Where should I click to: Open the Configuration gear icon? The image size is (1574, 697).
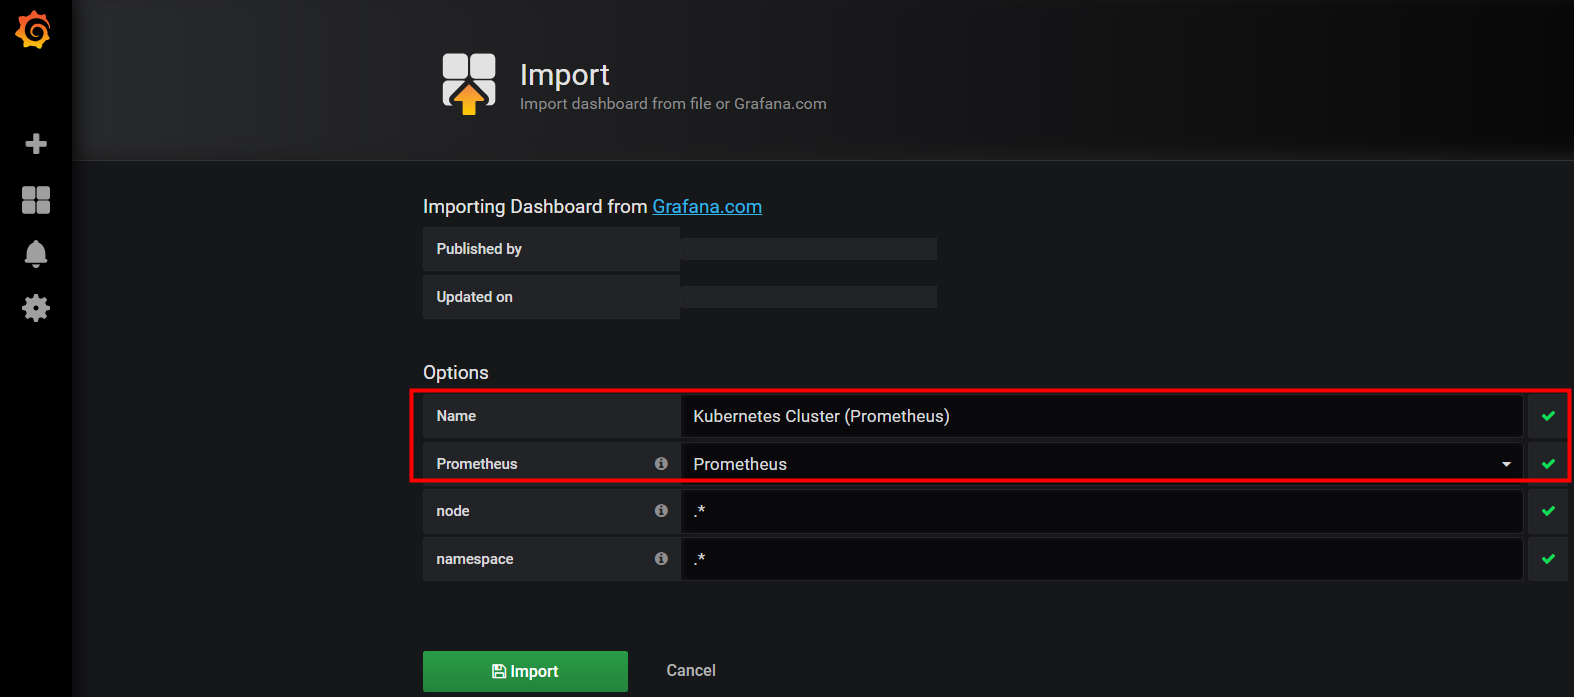point(36,308)
